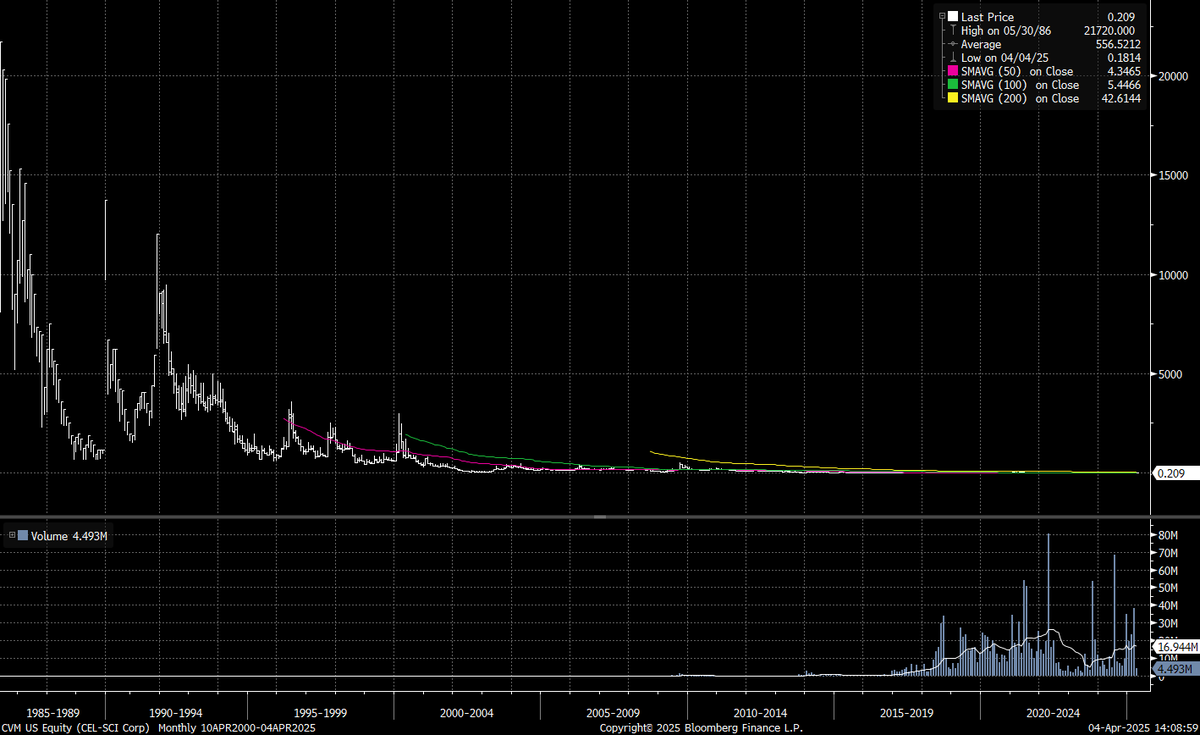Click the 2000-2004 time axis label

(x=467, y=713)
